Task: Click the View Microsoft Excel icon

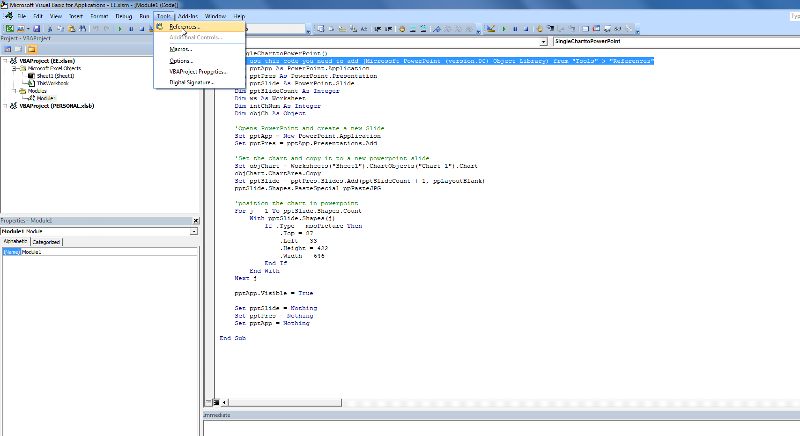Action: coord(8,29)
